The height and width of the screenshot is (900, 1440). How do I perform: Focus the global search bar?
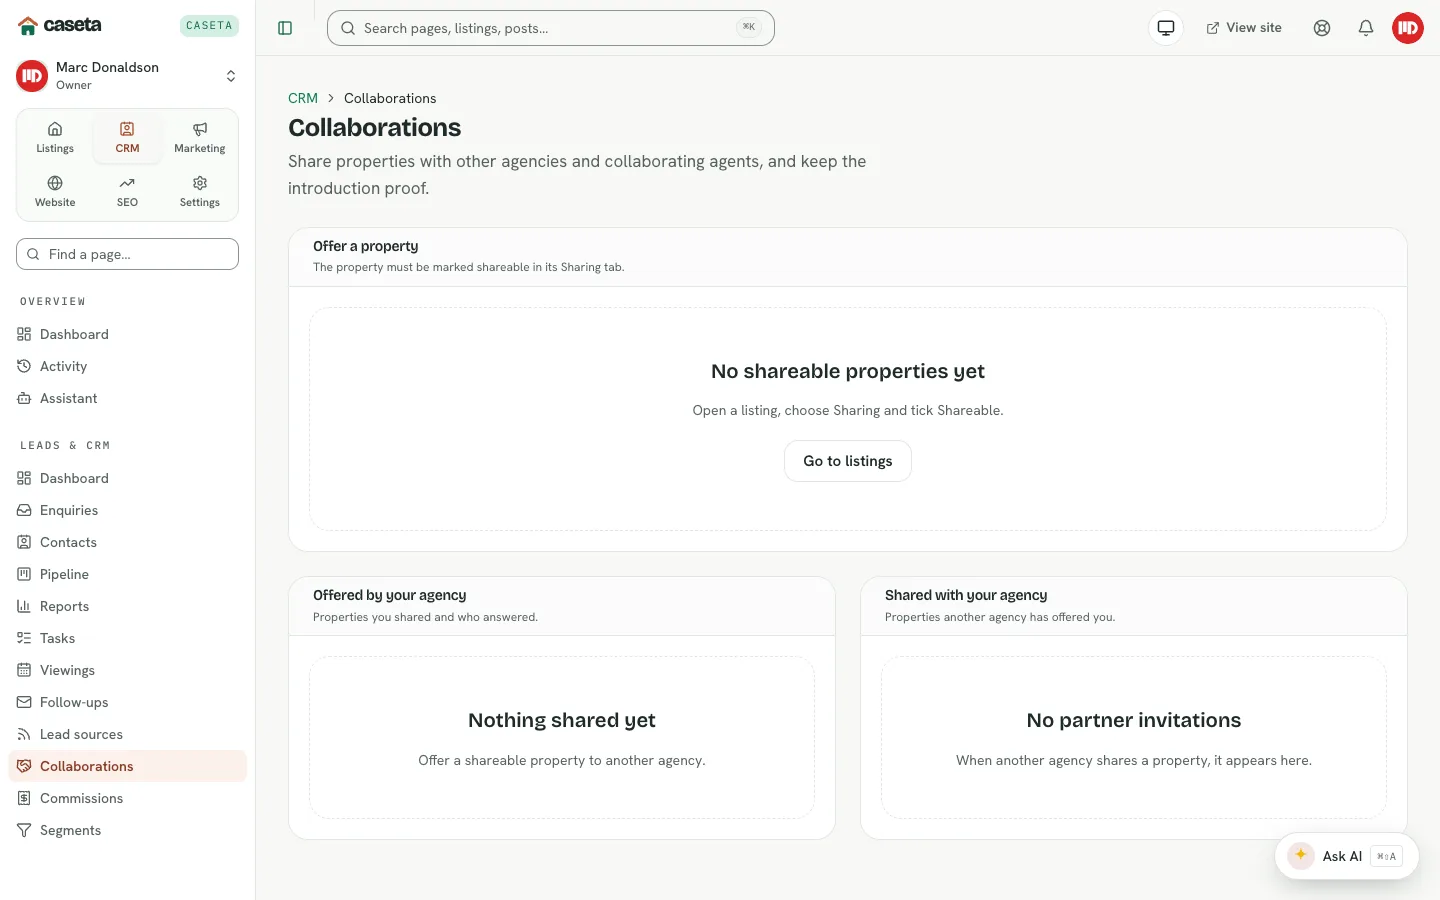click(551, 28)
